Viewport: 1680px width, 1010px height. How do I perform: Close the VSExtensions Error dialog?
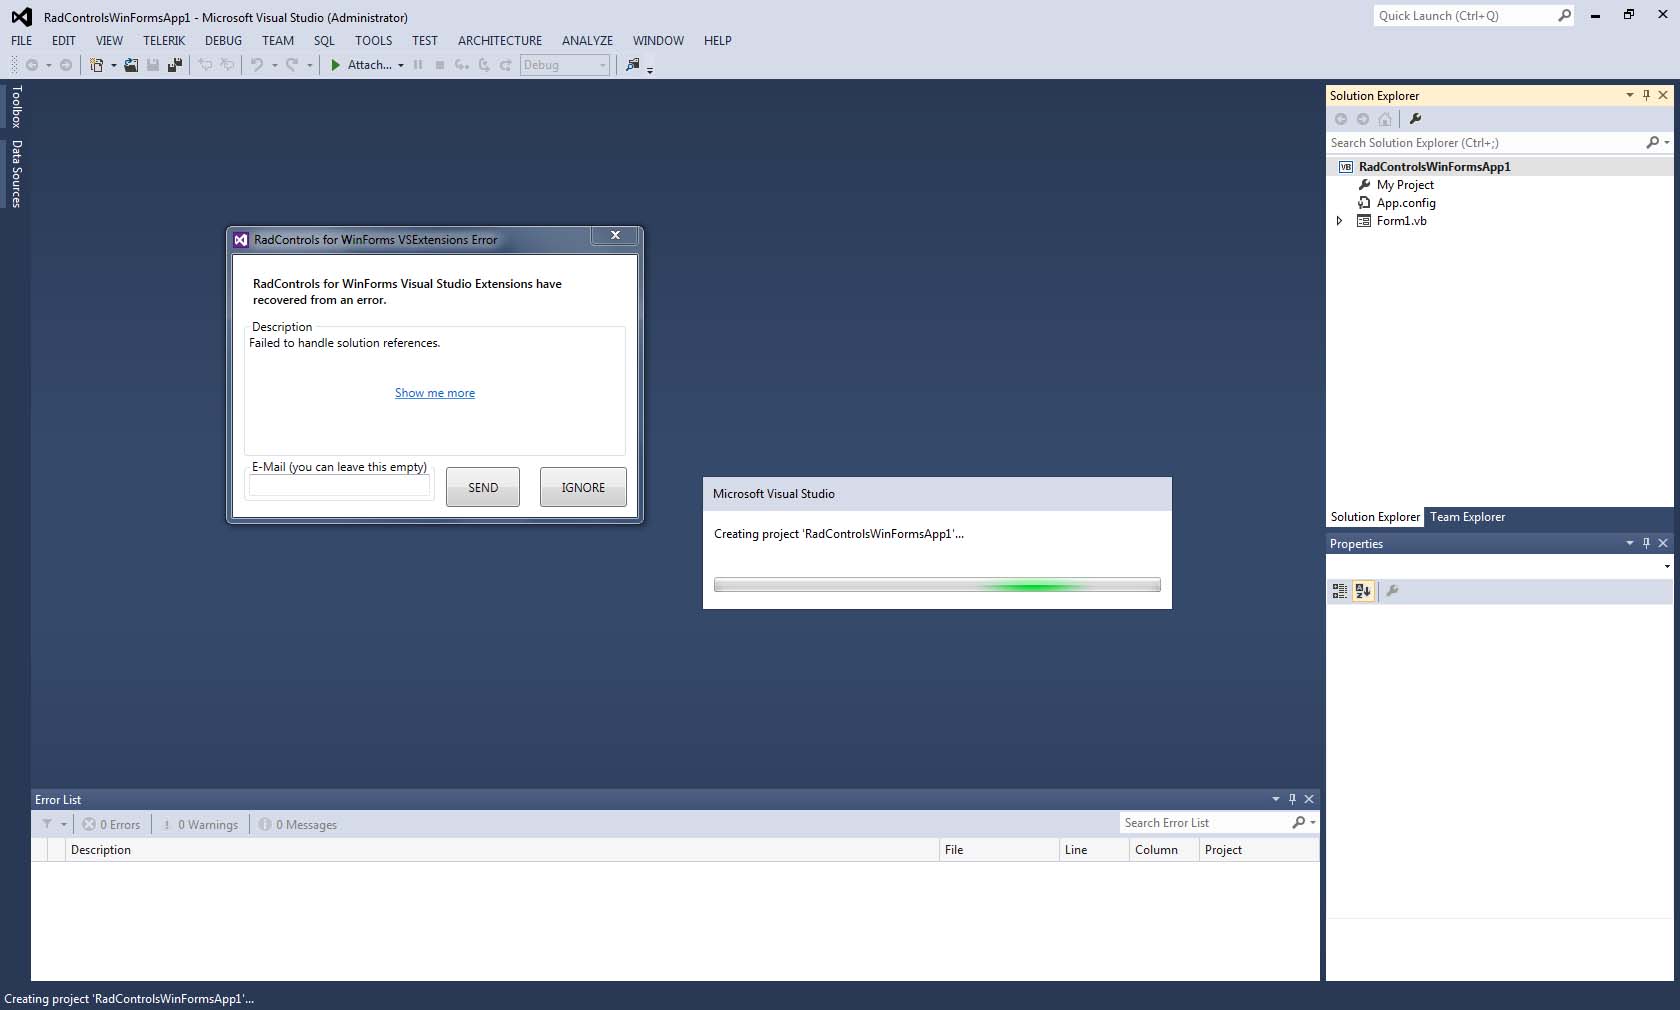point(615,235)
